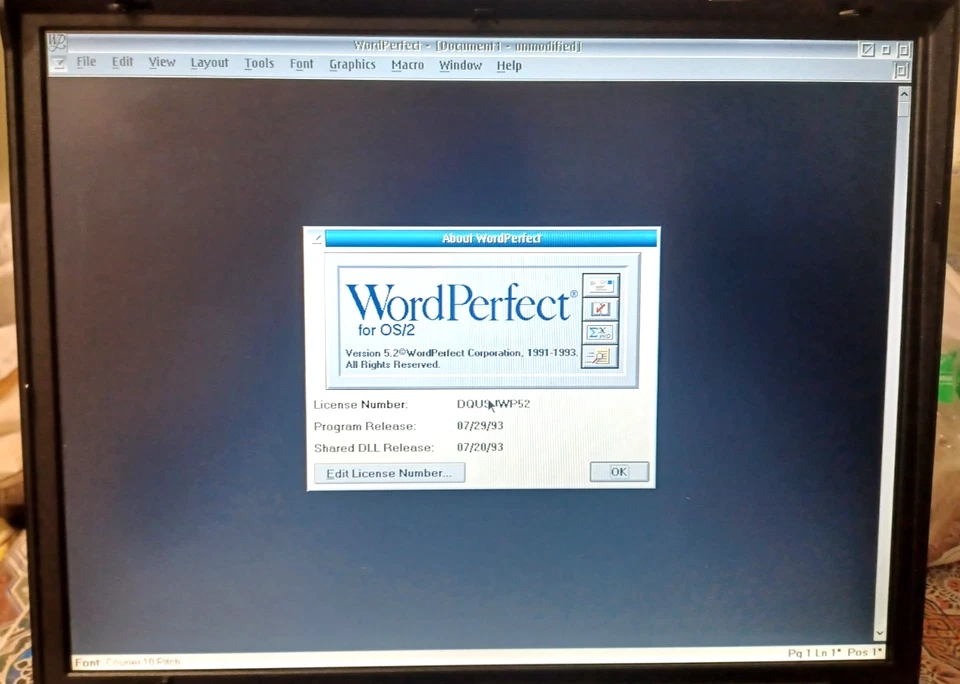This screenshot has width=960, height=684.
Task: Open the Graphics menu
Action: click(x=352, y=63)
